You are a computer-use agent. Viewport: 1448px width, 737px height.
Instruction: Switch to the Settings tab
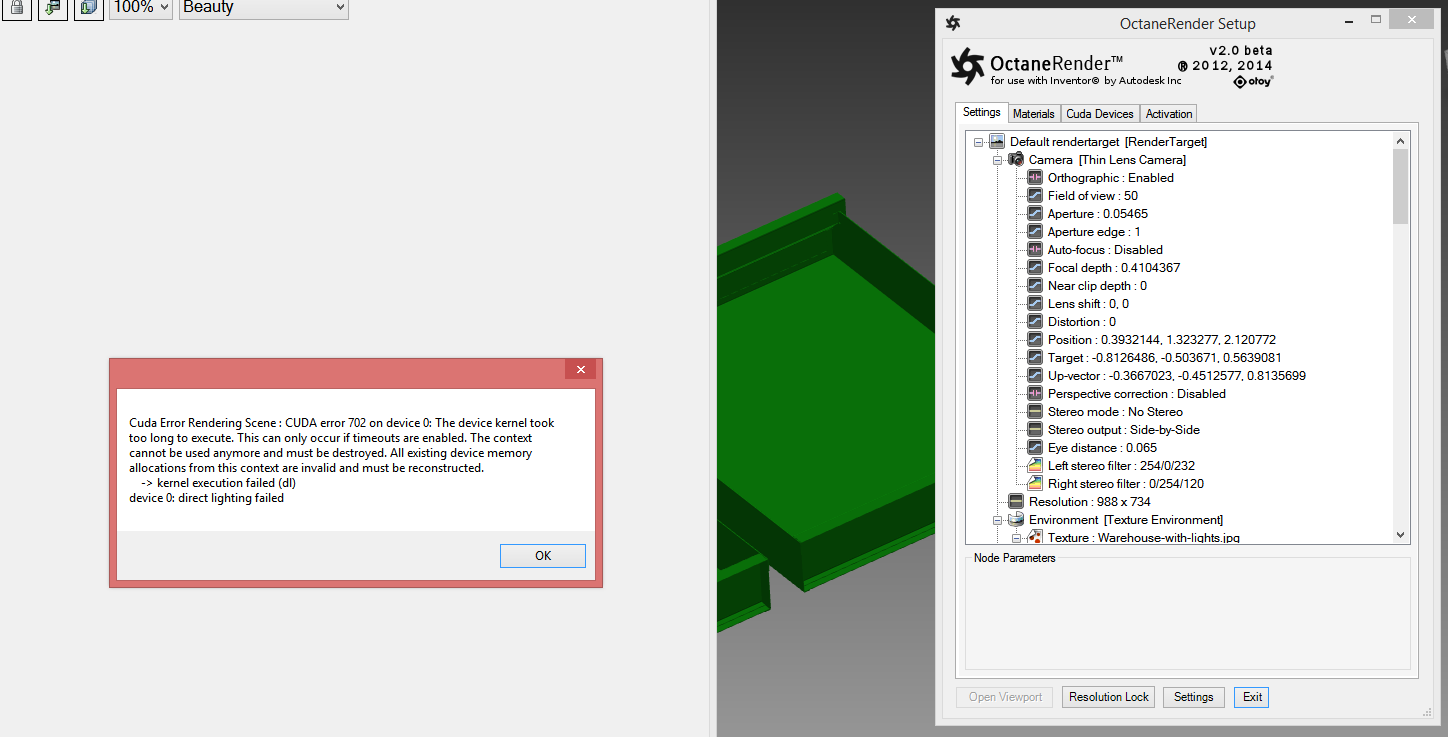[x=981, y=112]
